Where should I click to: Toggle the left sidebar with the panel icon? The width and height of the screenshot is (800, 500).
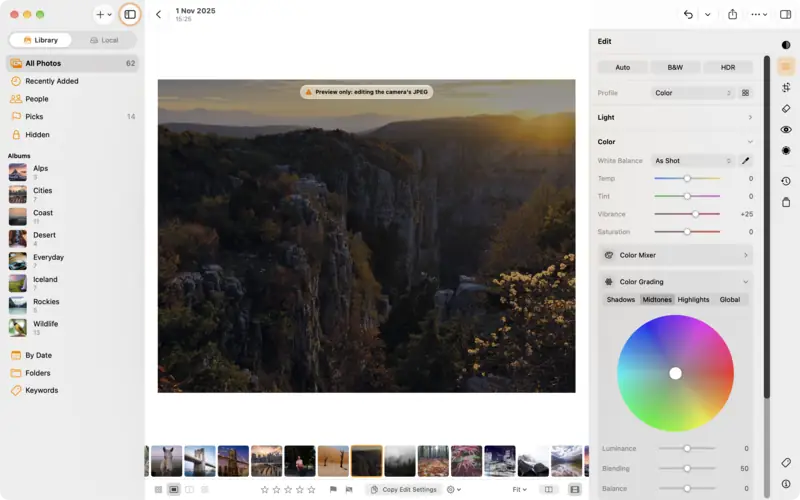130,14
